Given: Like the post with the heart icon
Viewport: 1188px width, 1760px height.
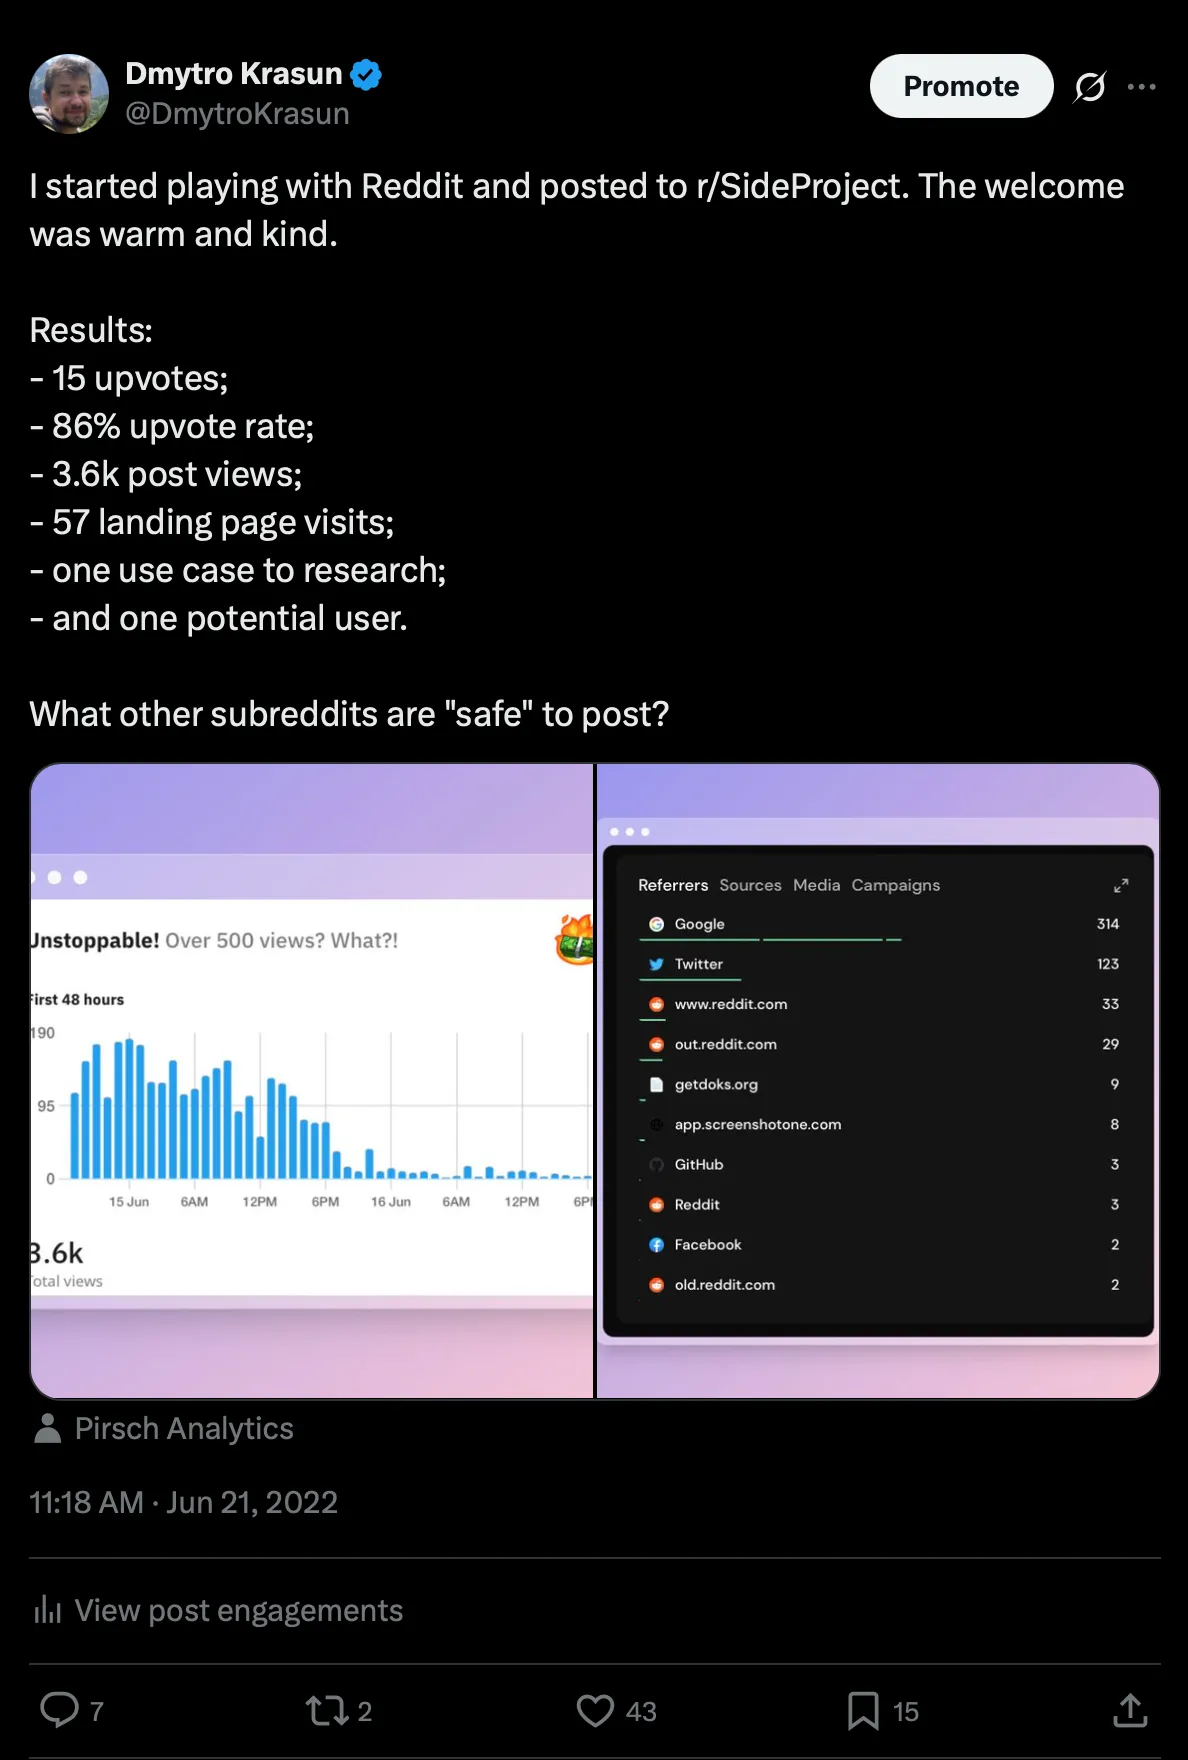Looking at the screenshot, I should pos(595,1710).
